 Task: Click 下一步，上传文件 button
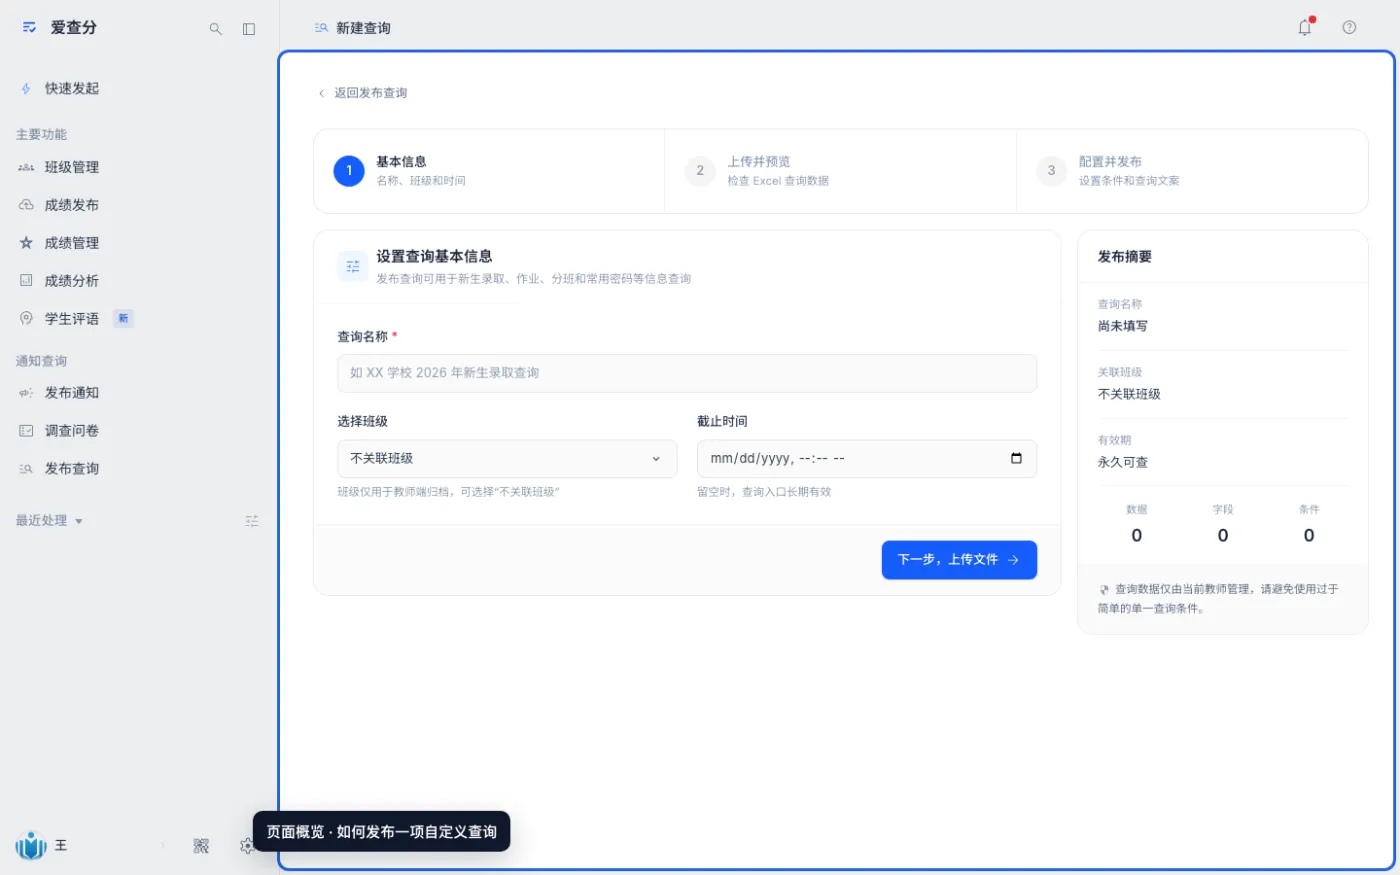pyautogui.click(x=959, y=560)
